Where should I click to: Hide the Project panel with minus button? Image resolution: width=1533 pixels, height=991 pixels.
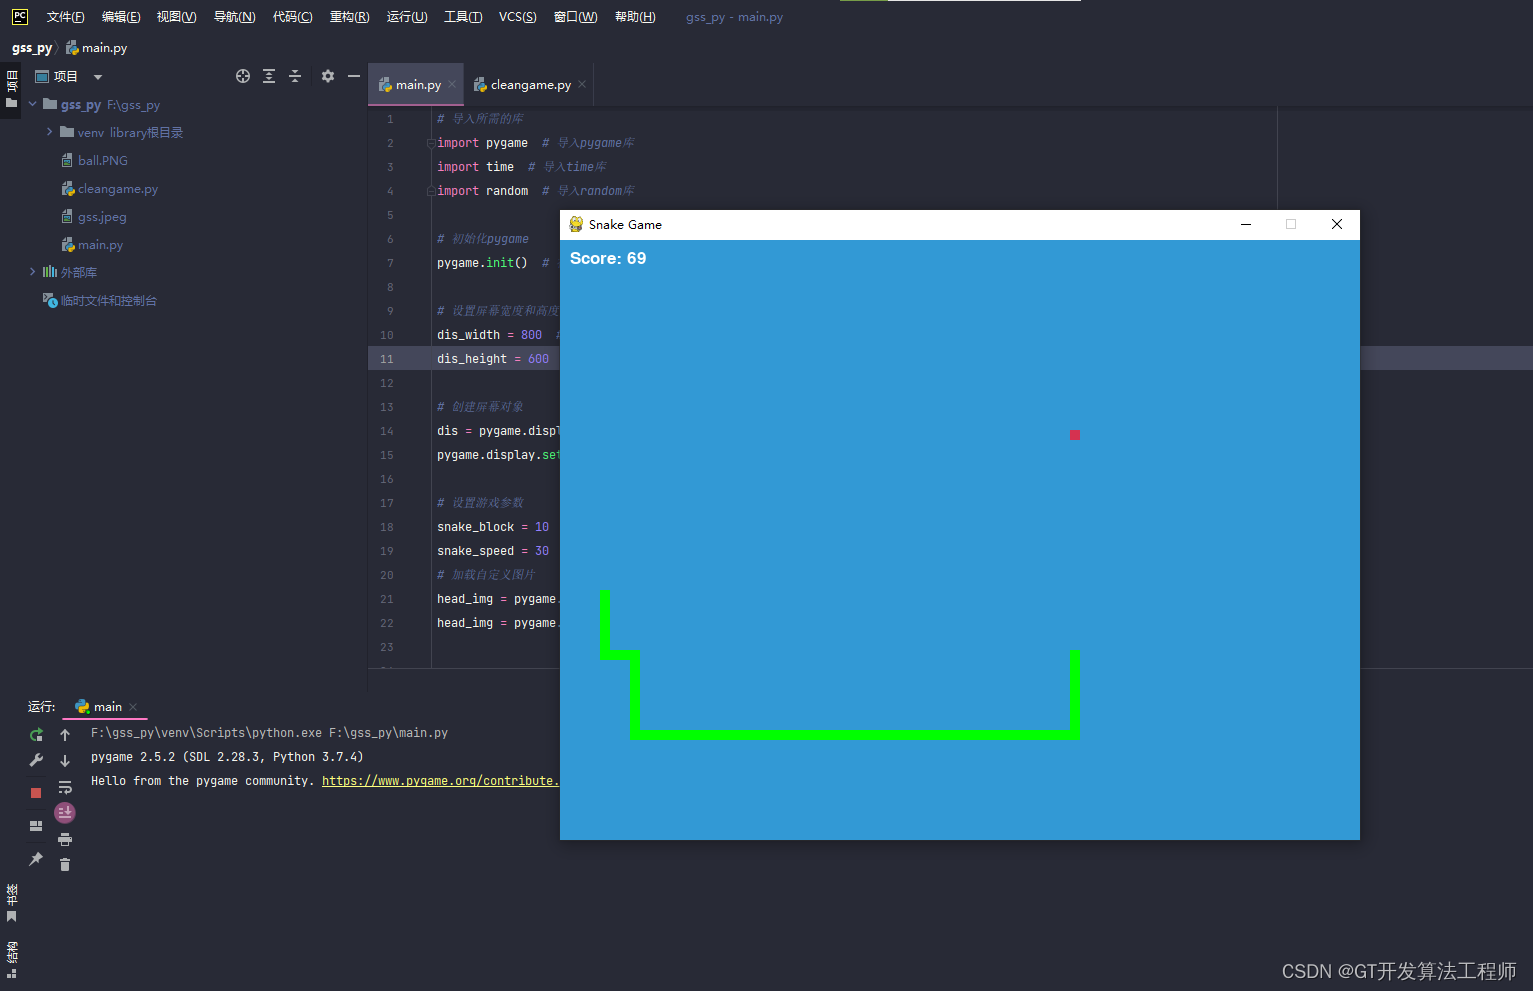click(353, 76)
